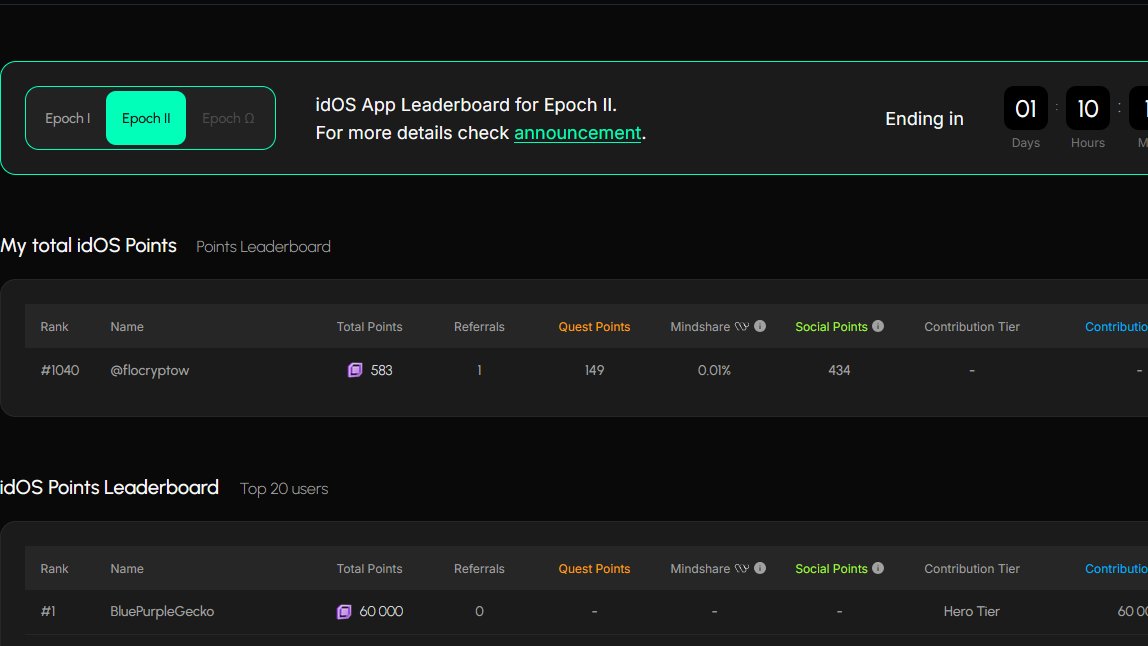Click the Social Points header in idOS Points Leaderboard table
1148x646 pixels.
pos(831,568)
